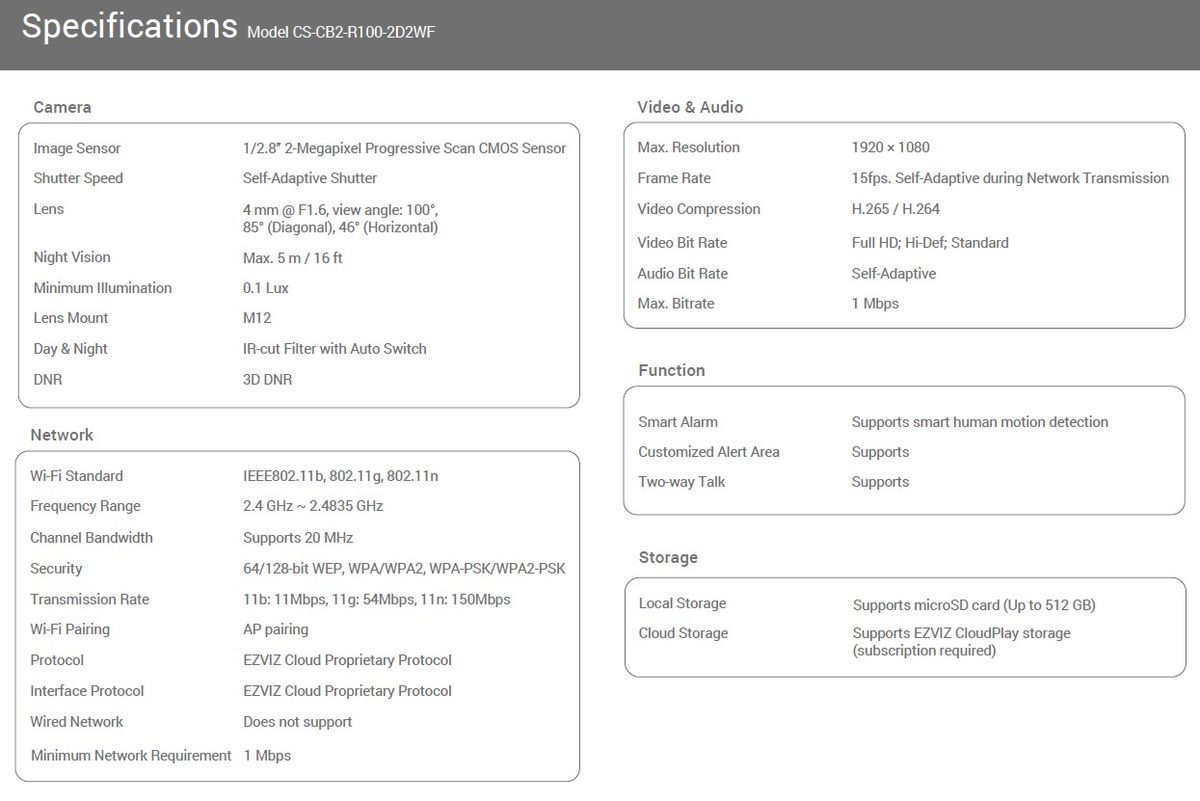The width and height of the screenshot is (1200, 801).
Task: Click the Smart Alarm label
Action: (x=678, y=422)
